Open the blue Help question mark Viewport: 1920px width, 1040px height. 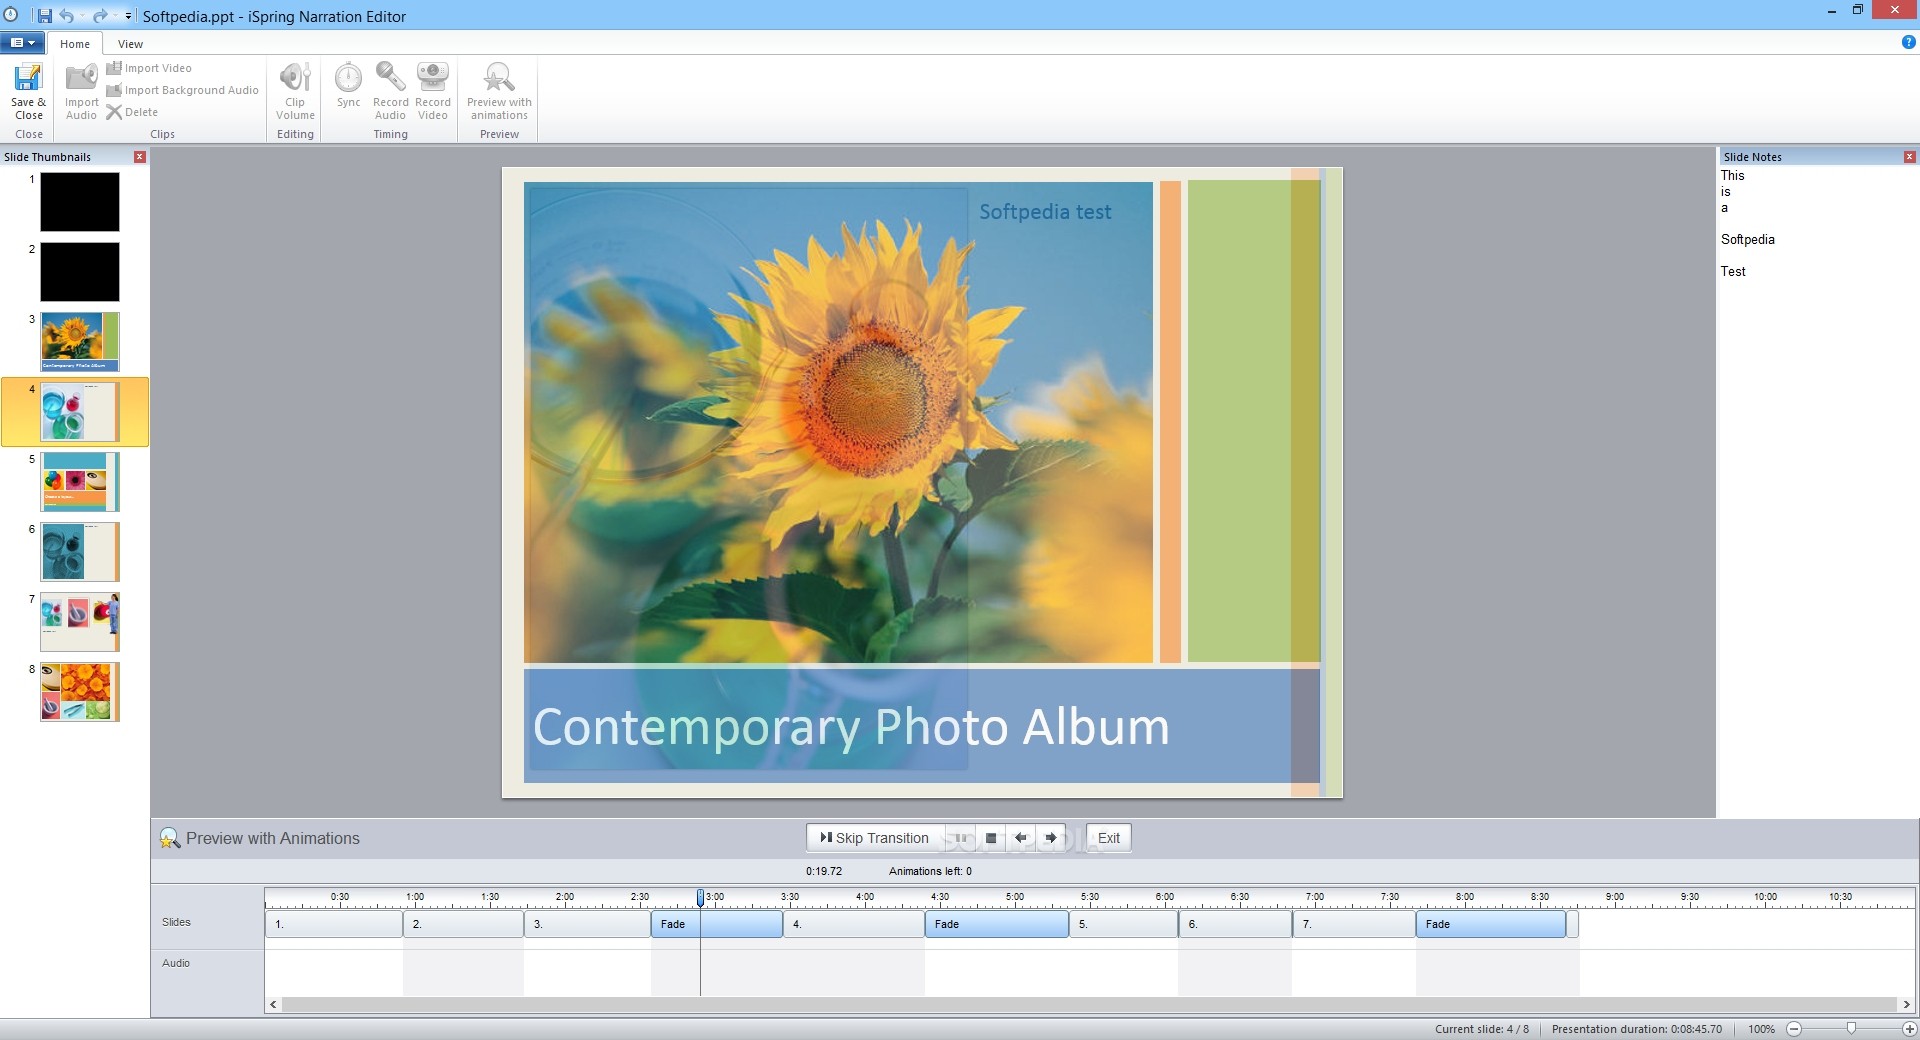coord(1908,42)
